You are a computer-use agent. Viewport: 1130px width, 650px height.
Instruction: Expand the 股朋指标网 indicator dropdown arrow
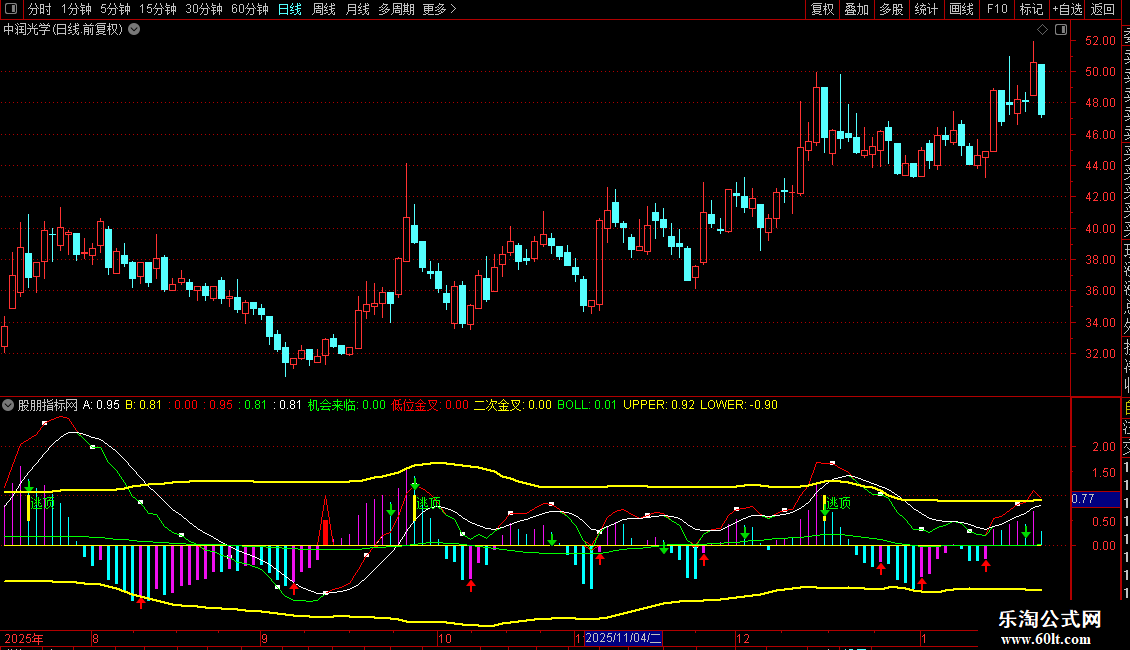(8, 405)
